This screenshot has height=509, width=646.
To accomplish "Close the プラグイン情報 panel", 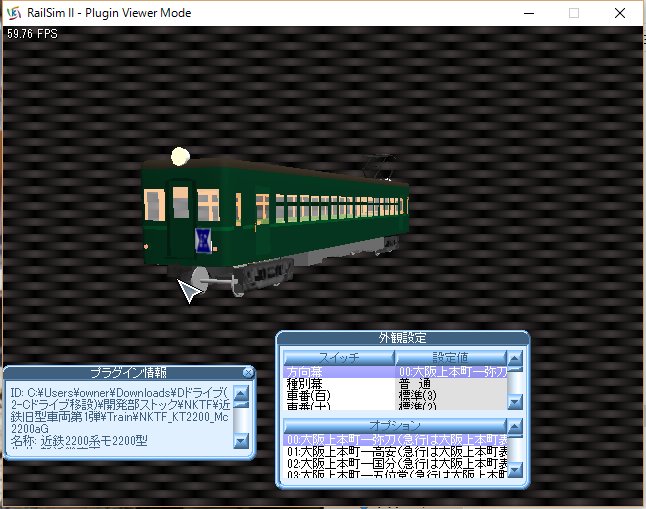I will coord(248,373).
